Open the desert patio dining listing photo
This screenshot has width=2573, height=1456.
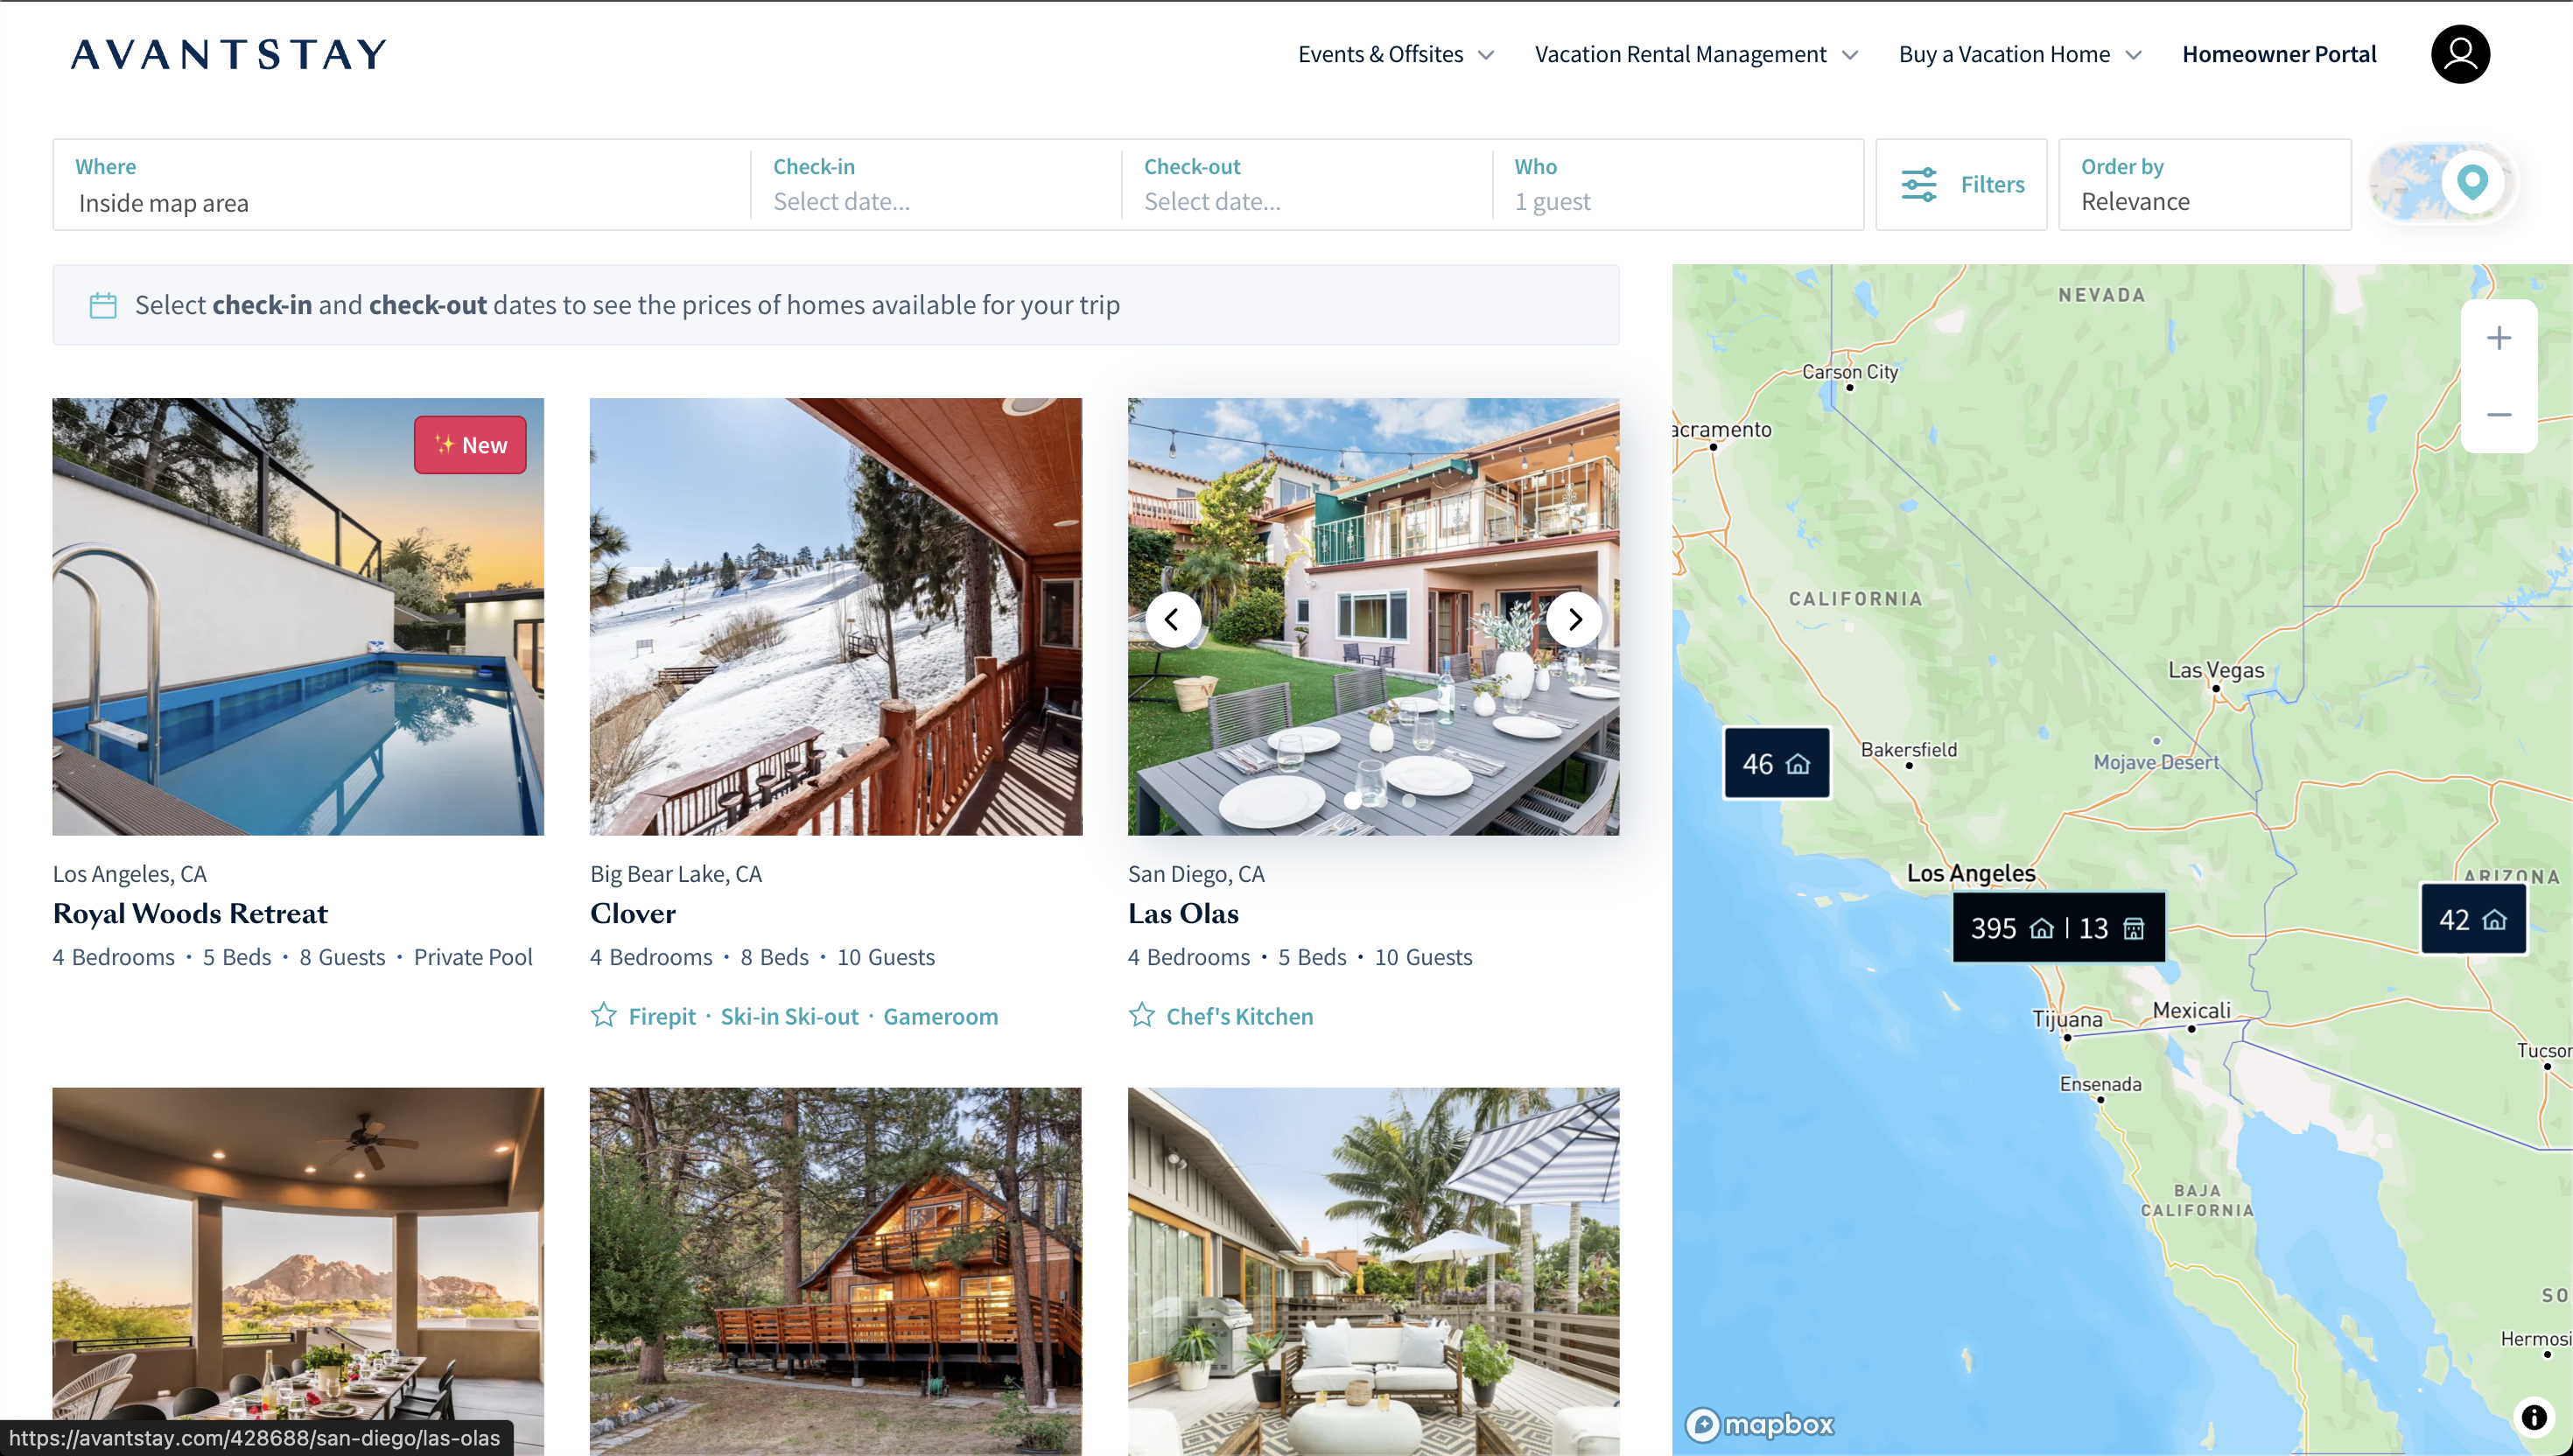tap(298, 1271)
